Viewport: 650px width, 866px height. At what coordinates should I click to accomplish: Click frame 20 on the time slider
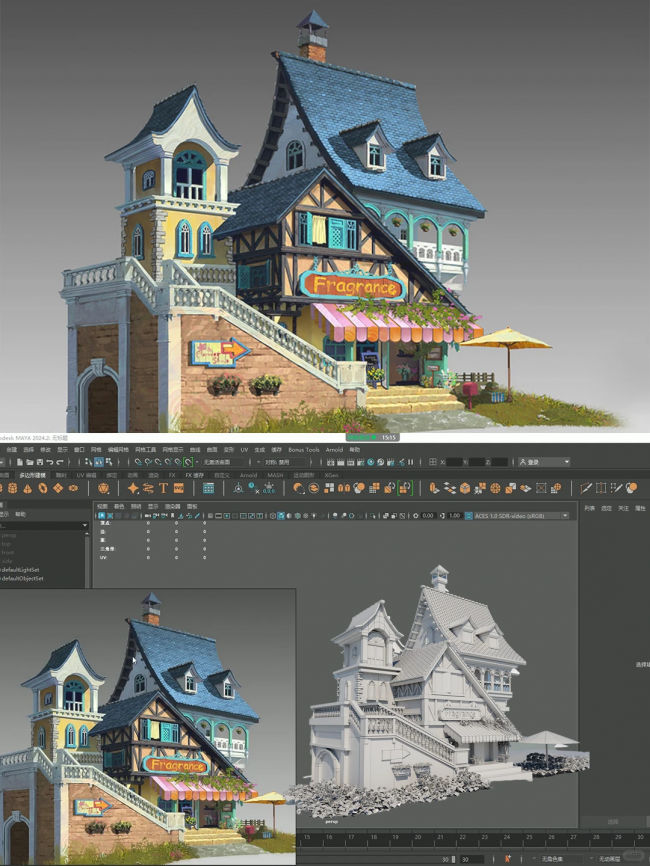[417, 837]
